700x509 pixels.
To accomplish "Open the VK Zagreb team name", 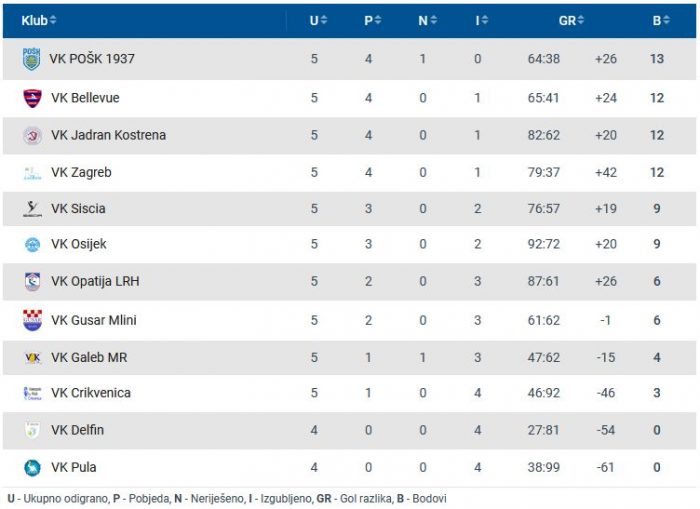I will click(81, 172).
